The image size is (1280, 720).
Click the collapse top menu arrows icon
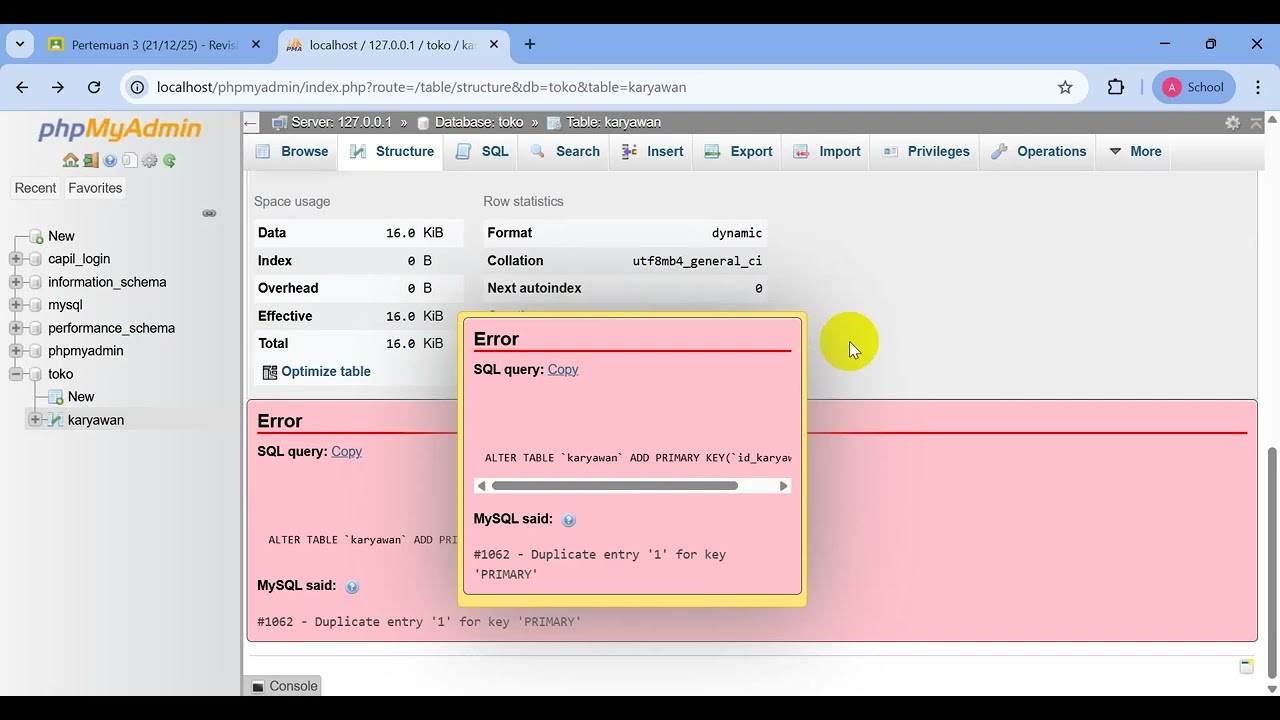click(x=1256, y=122)
